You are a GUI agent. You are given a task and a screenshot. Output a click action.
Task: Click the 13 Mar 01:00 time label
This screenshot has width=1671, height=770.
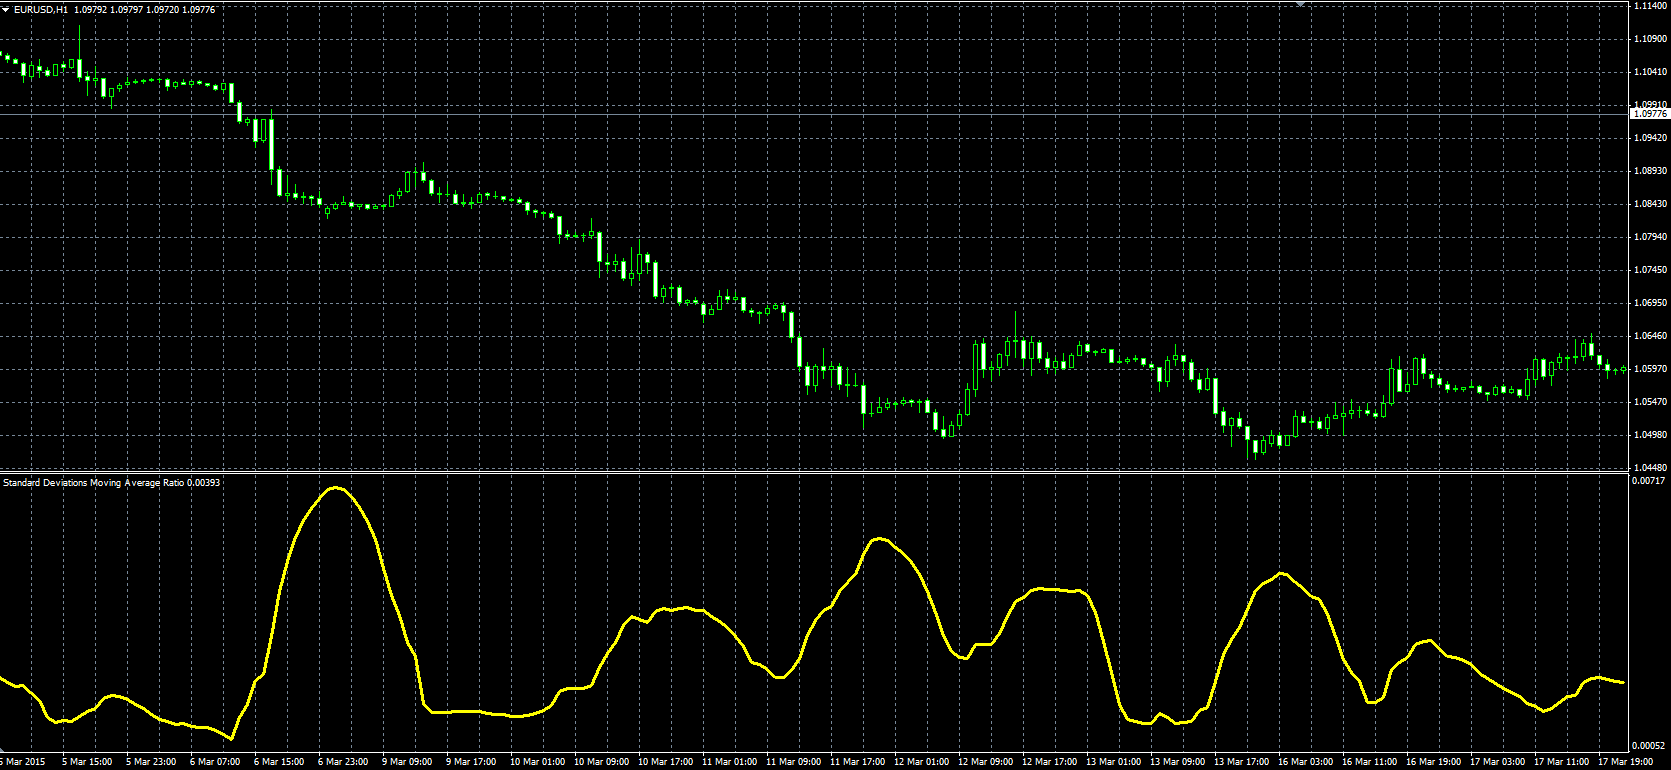point(1113,762)
